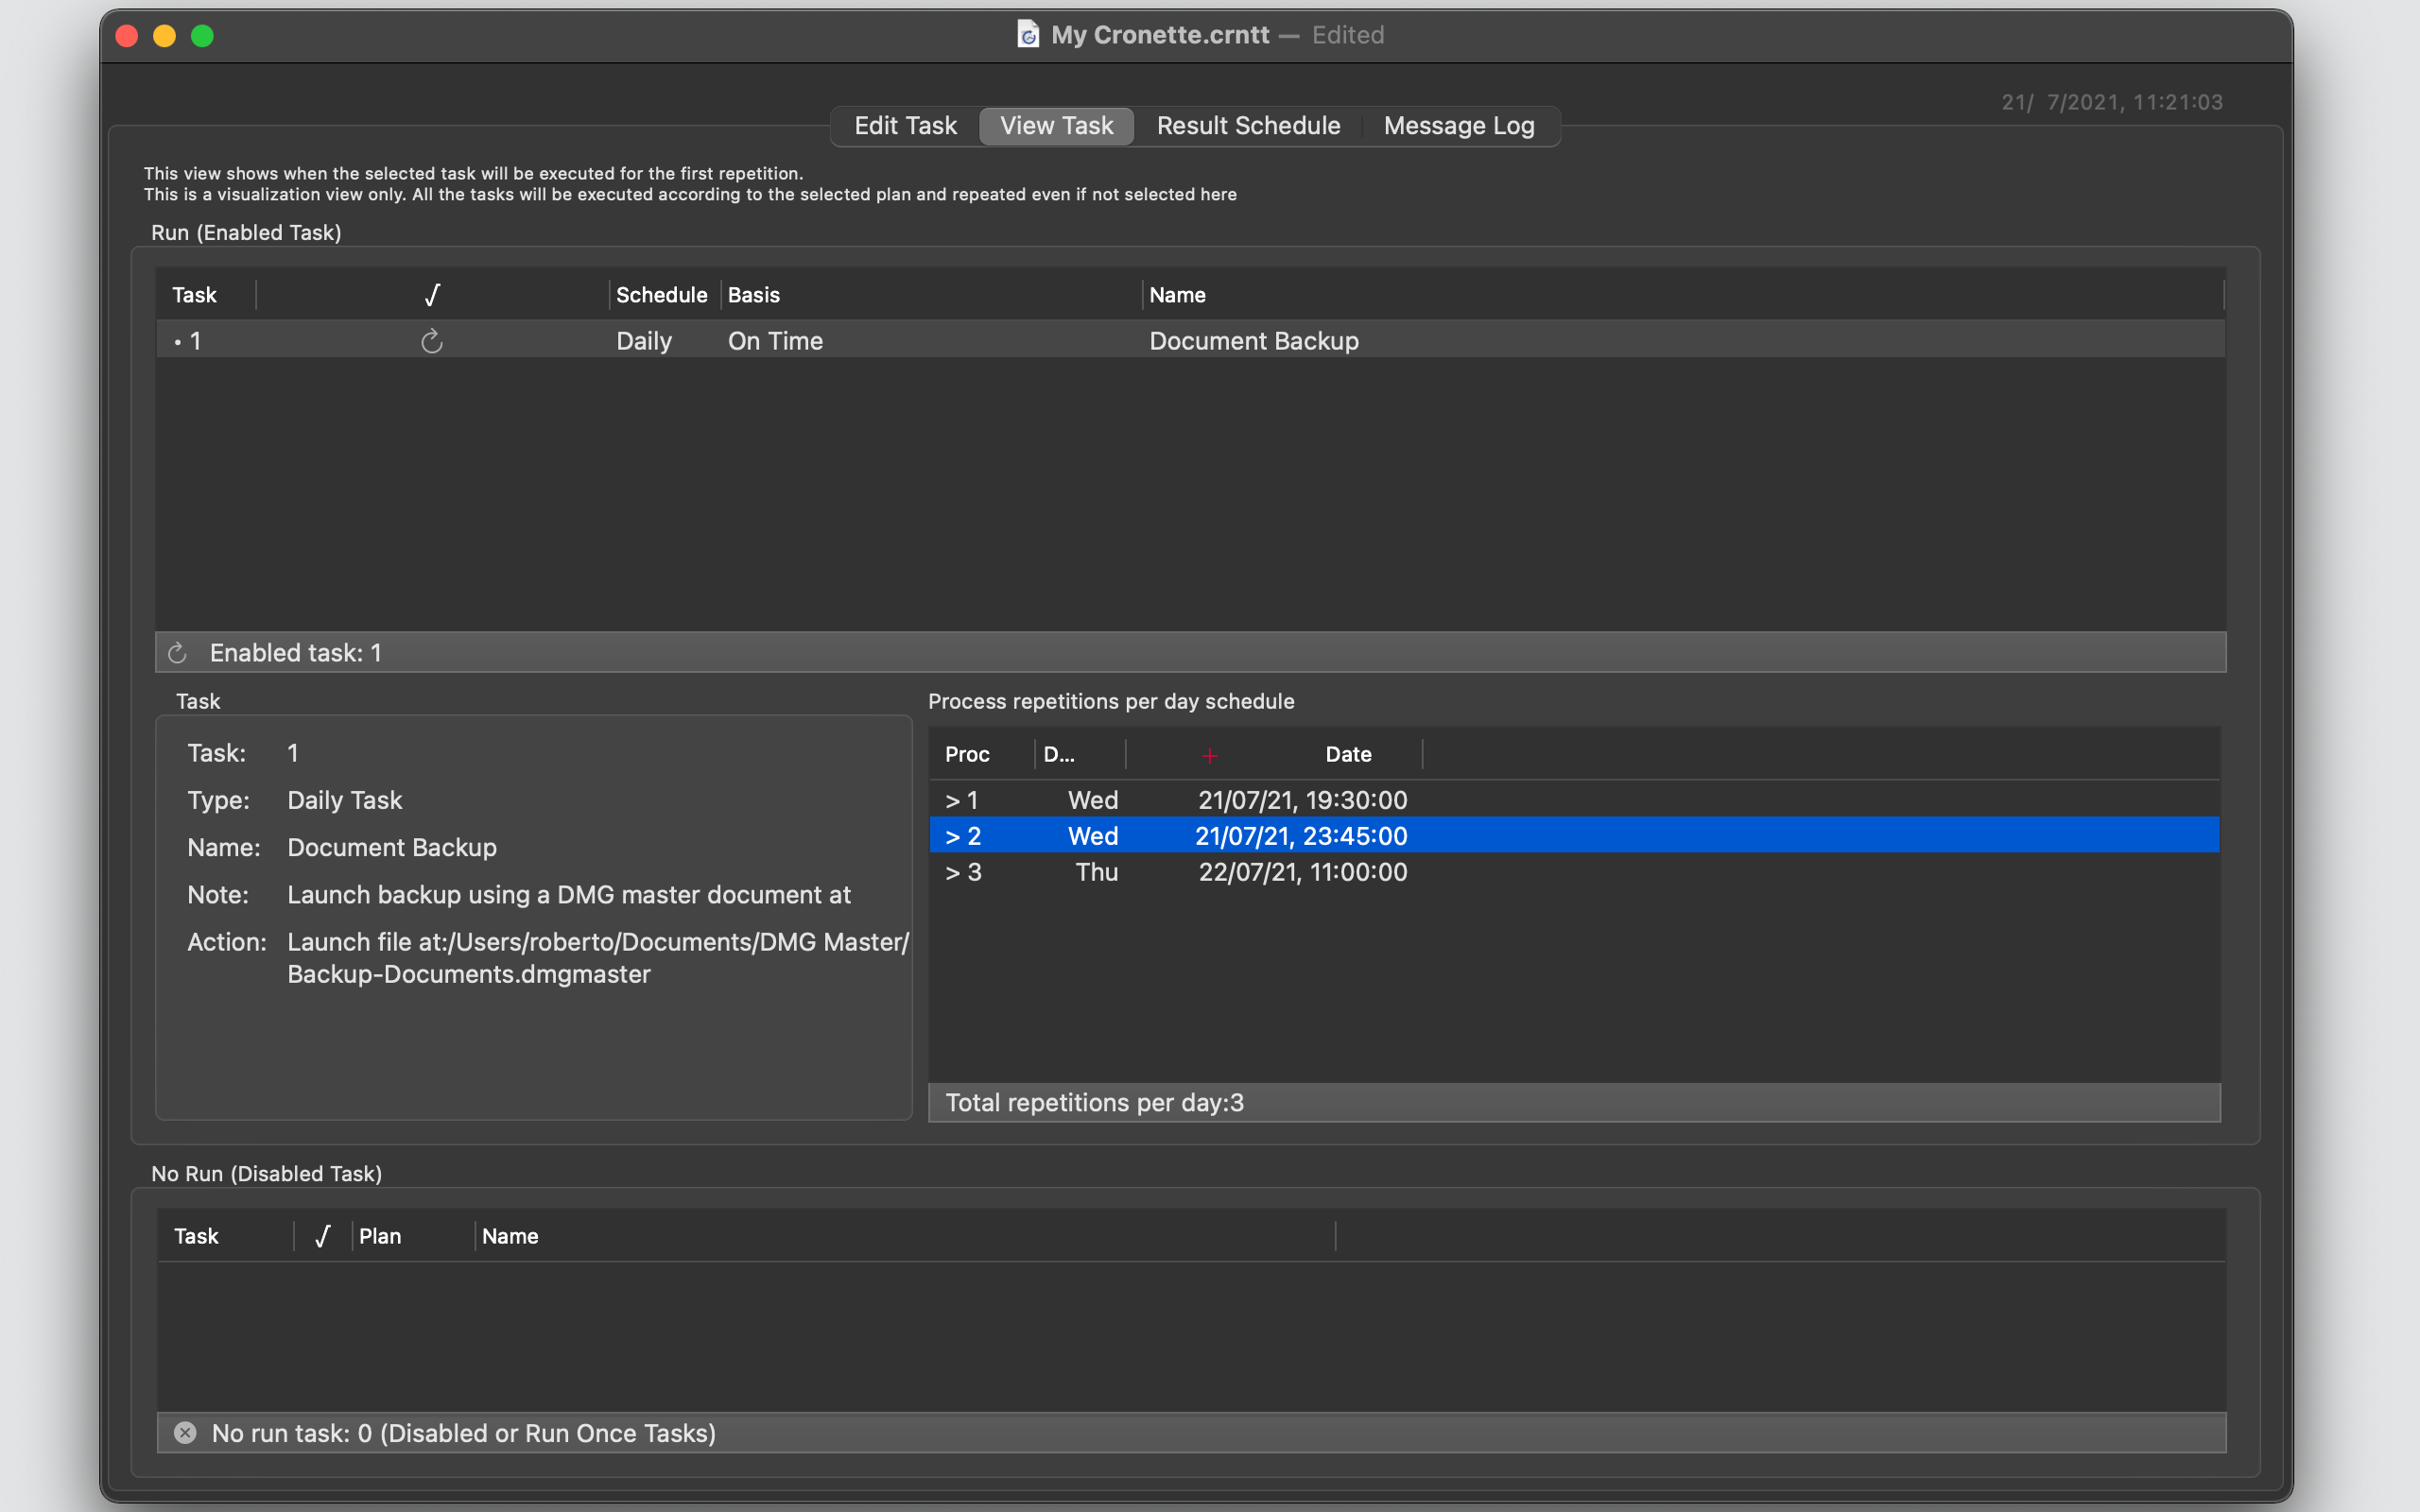Select repetition 1 at 19:30:00

[x=1574, y=800]
